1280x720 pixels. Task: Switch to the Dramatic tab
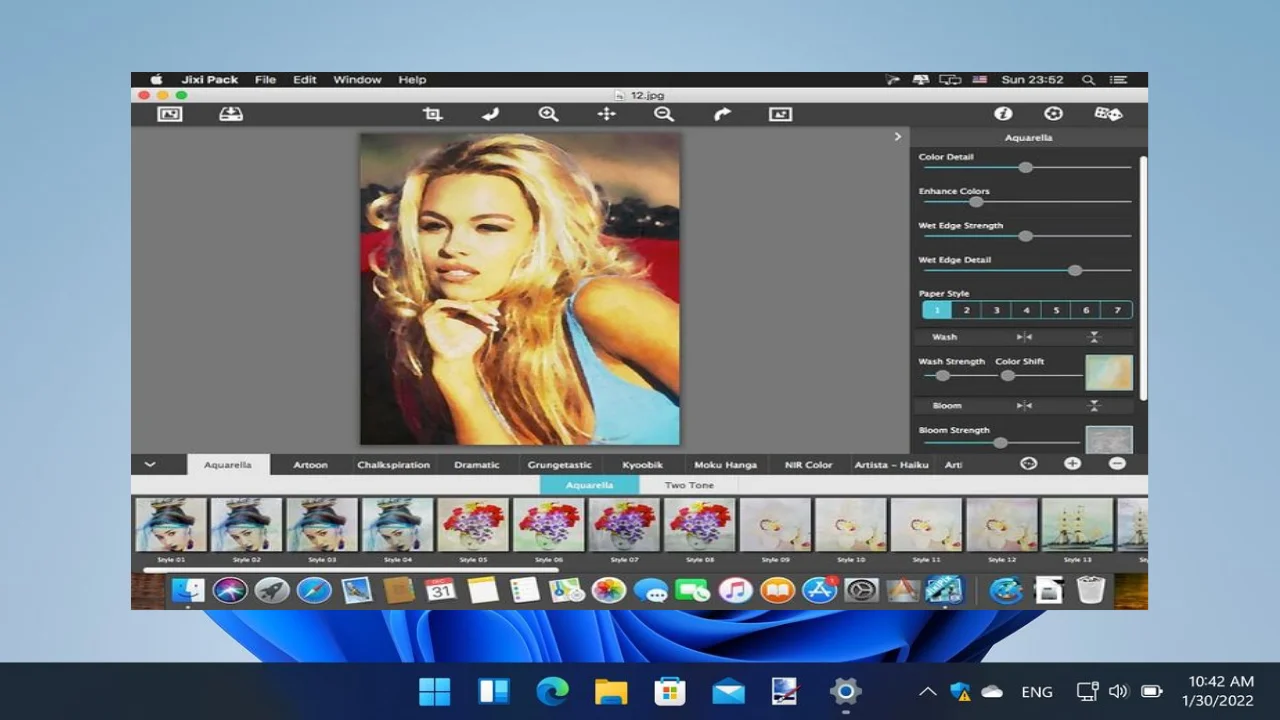coord(477,465)
